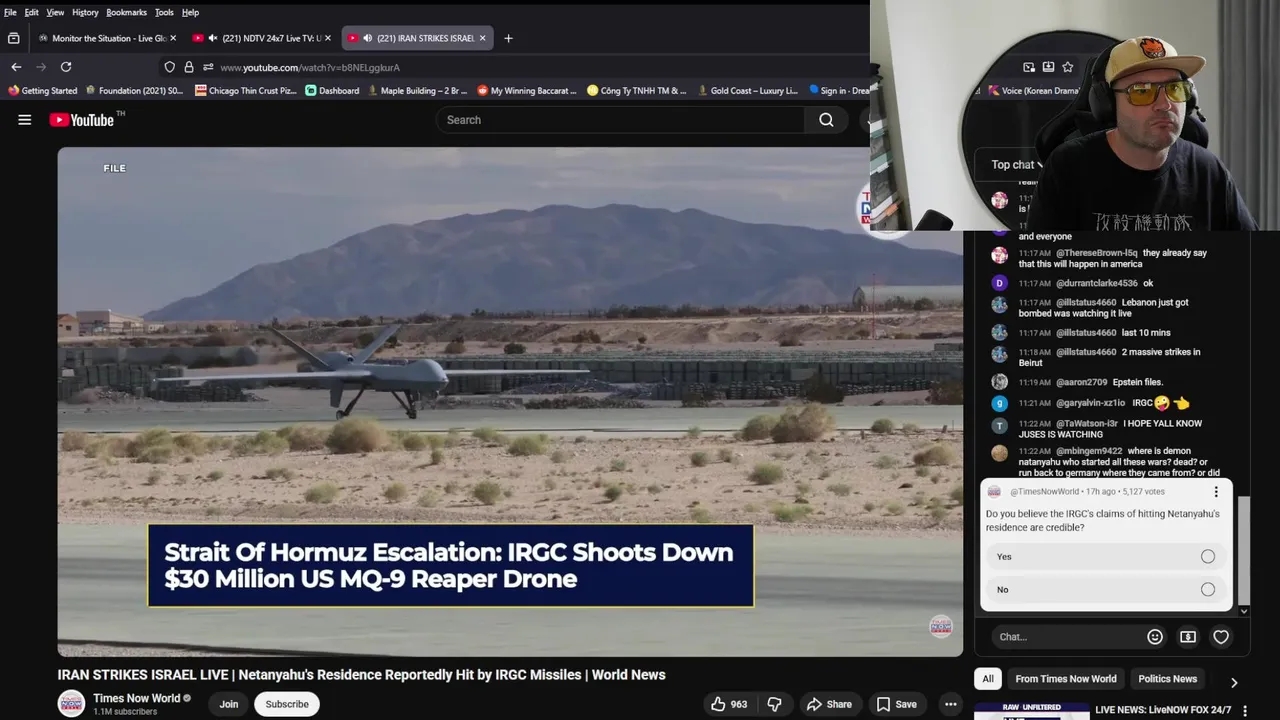
Task: Open the Getting Started bookmark
Action: (x=42, y=91)
